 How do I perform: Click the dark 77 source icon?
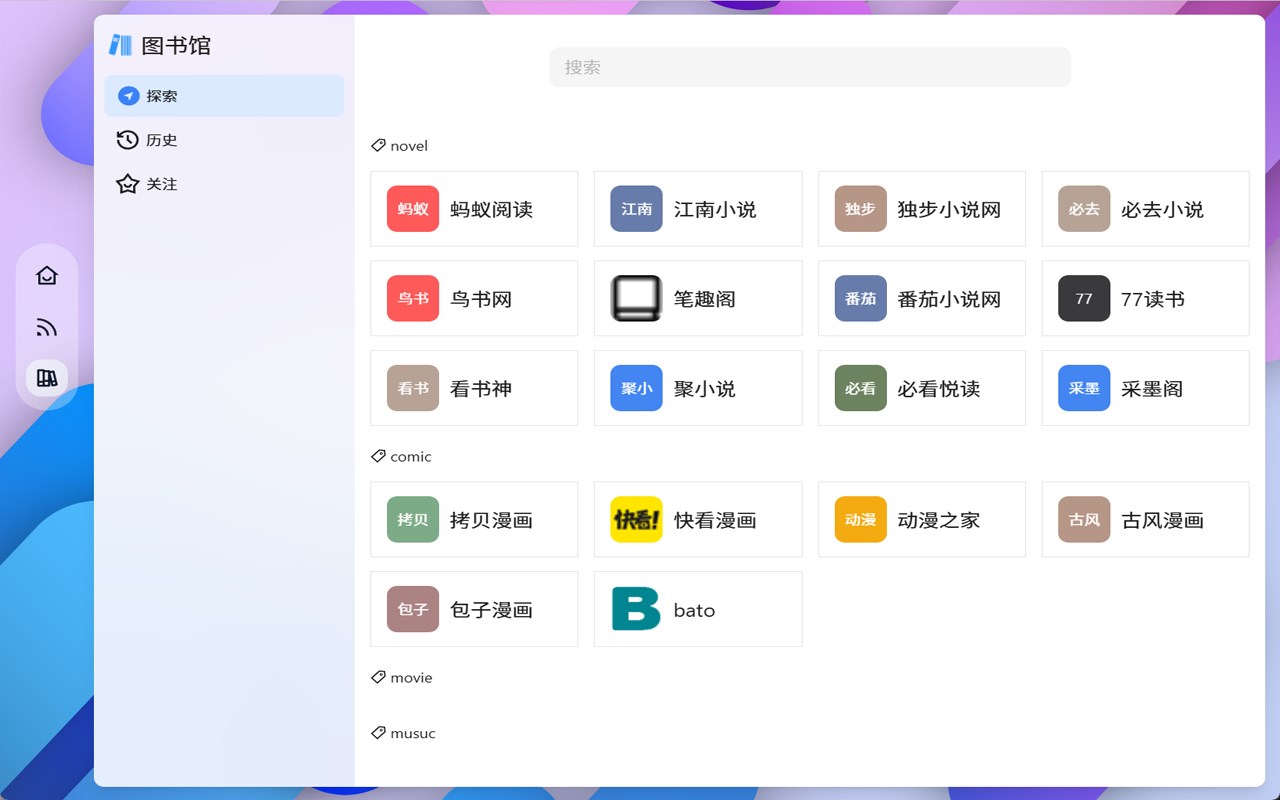[x=1084, y=298]
